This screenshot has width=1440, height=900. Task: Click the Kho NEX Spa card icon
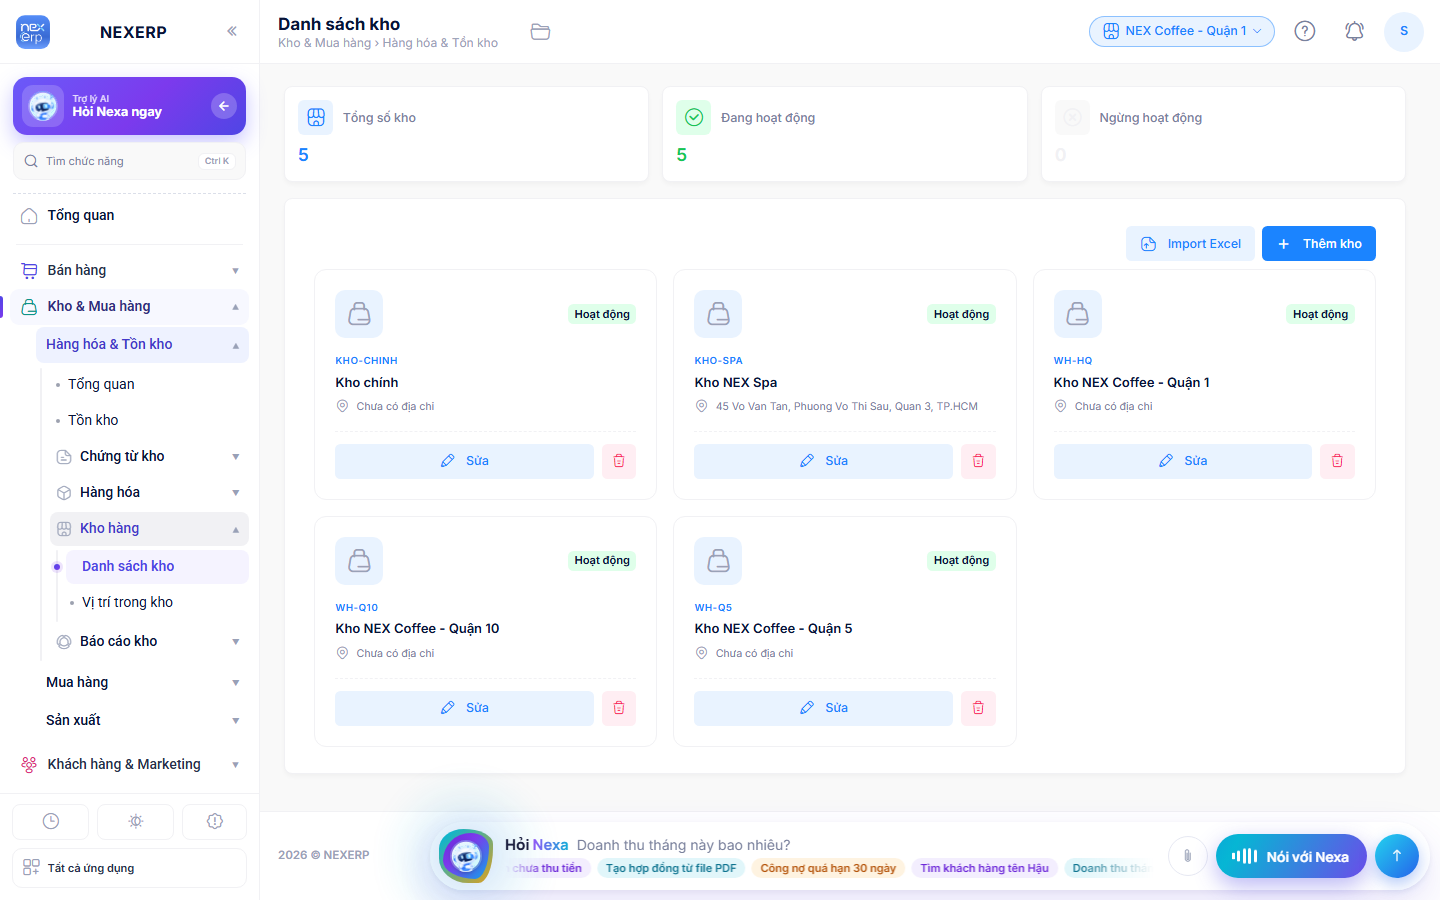point(718,314)
